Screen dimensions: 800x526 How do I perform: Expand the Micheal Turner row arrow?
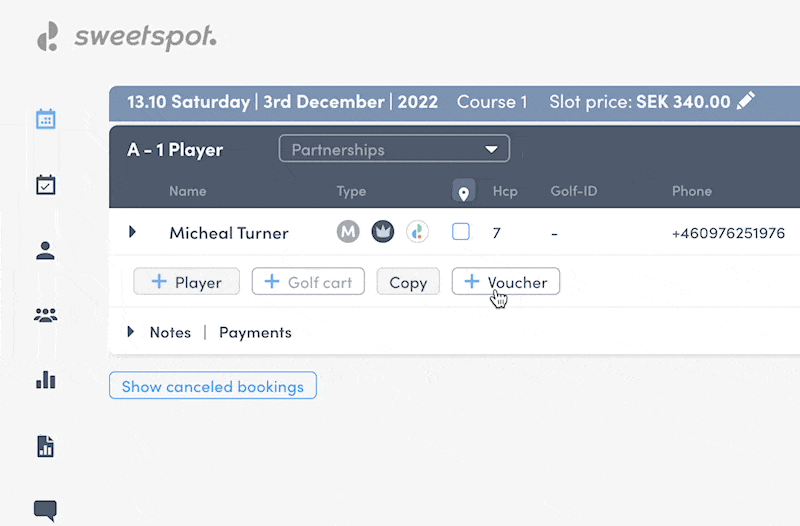click(132, 232)
